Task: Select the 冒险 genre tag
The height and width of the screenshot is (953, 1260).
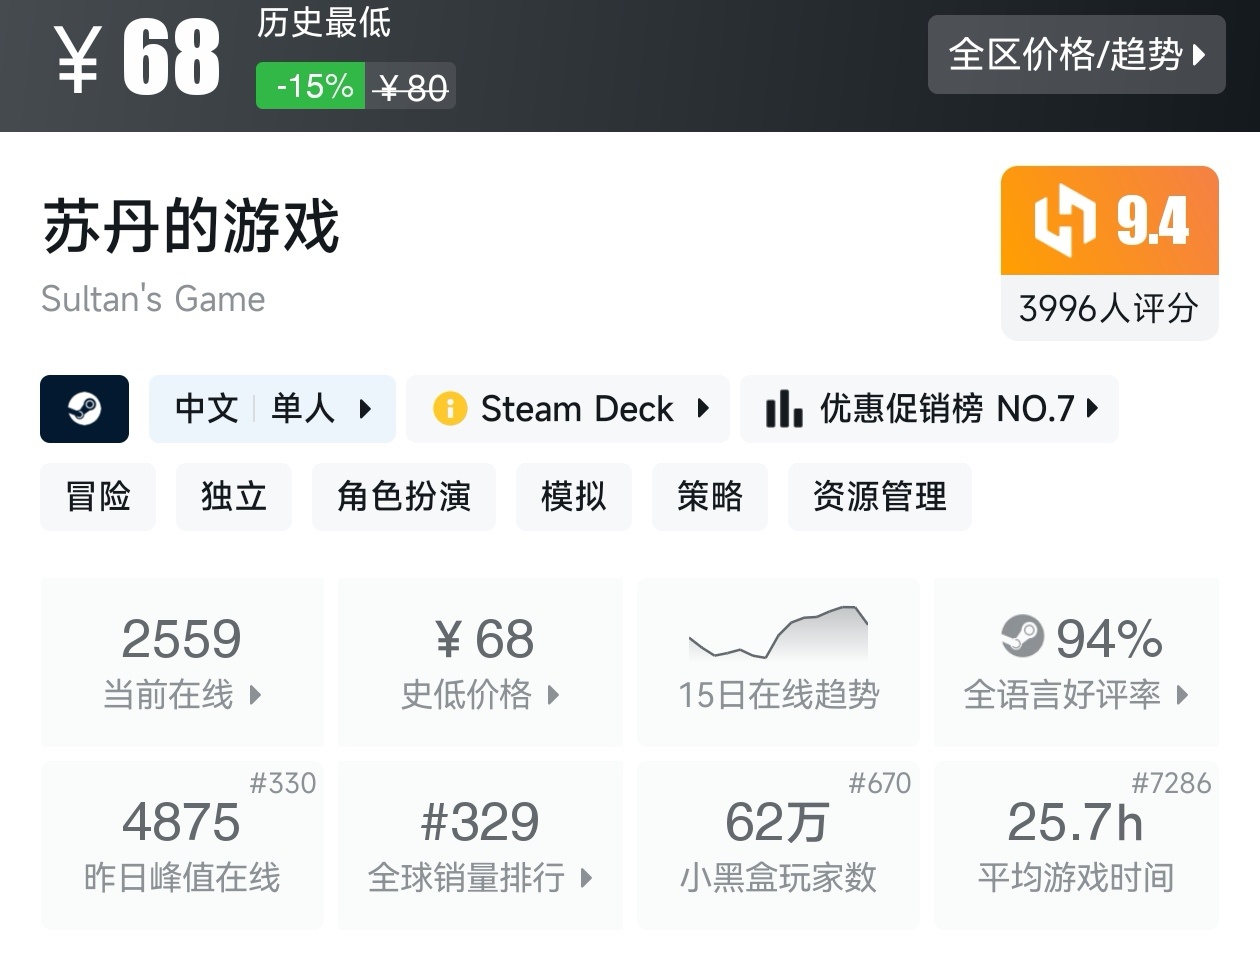Action: [x=98, y=496]
